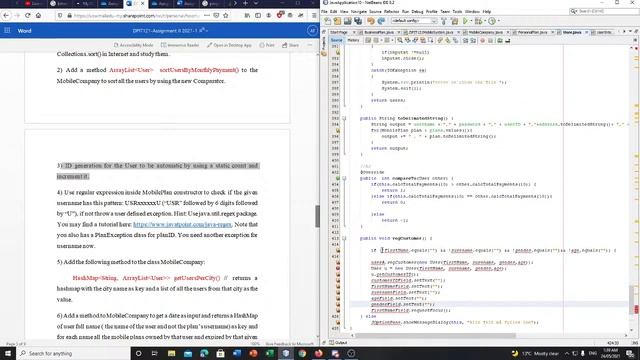Switch to PersonalPlan.java tab

pyautogui.click(x=532, y=32)
